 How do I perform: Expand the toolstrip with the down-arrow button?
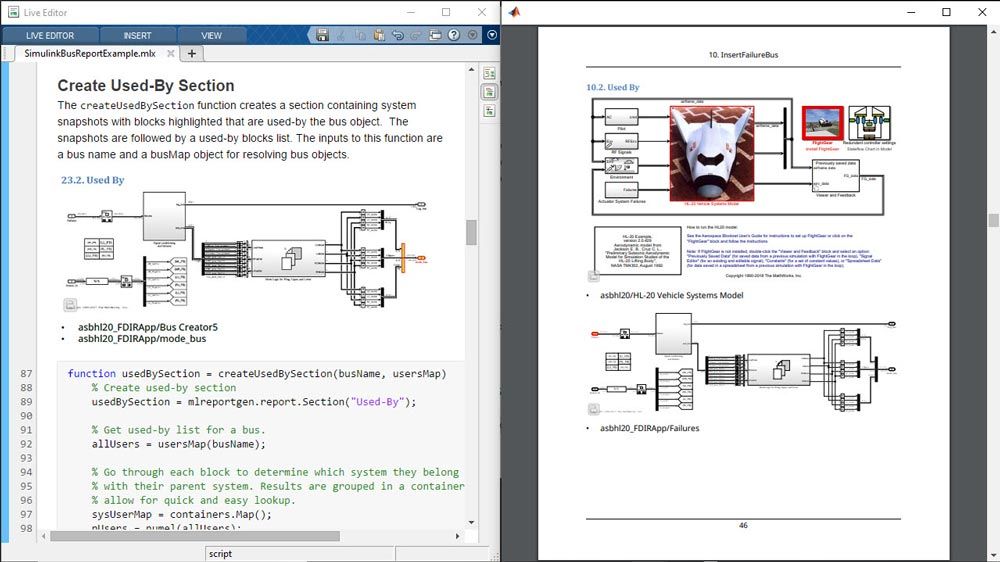[x=491, y=35]
